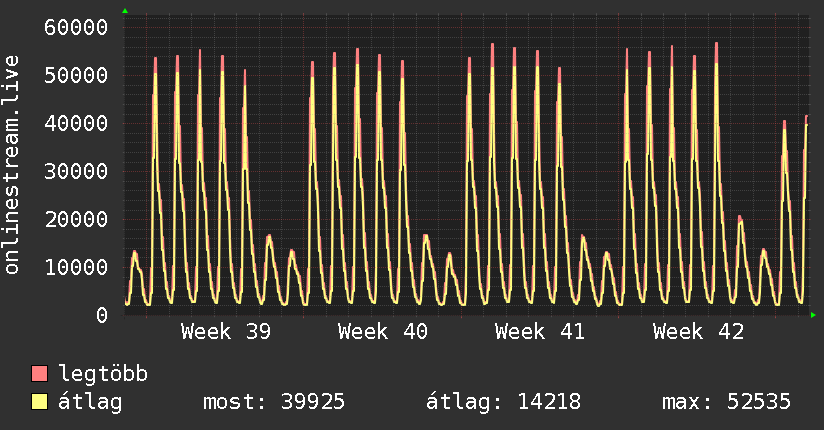Click the Week 42 axis label
The height and width of the screenshot is (430, 824).
point(698,332)
